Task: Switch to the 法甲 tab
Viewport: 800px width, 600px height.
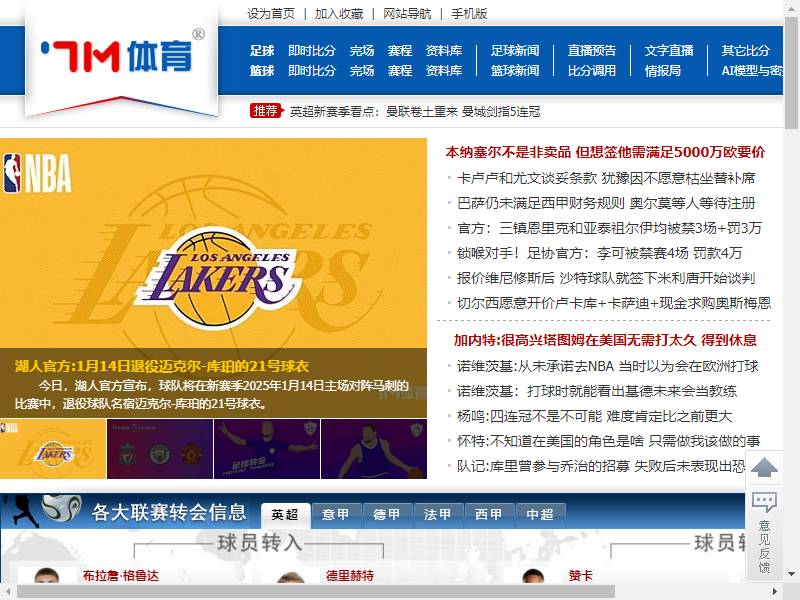Action: tap(438, 514)
